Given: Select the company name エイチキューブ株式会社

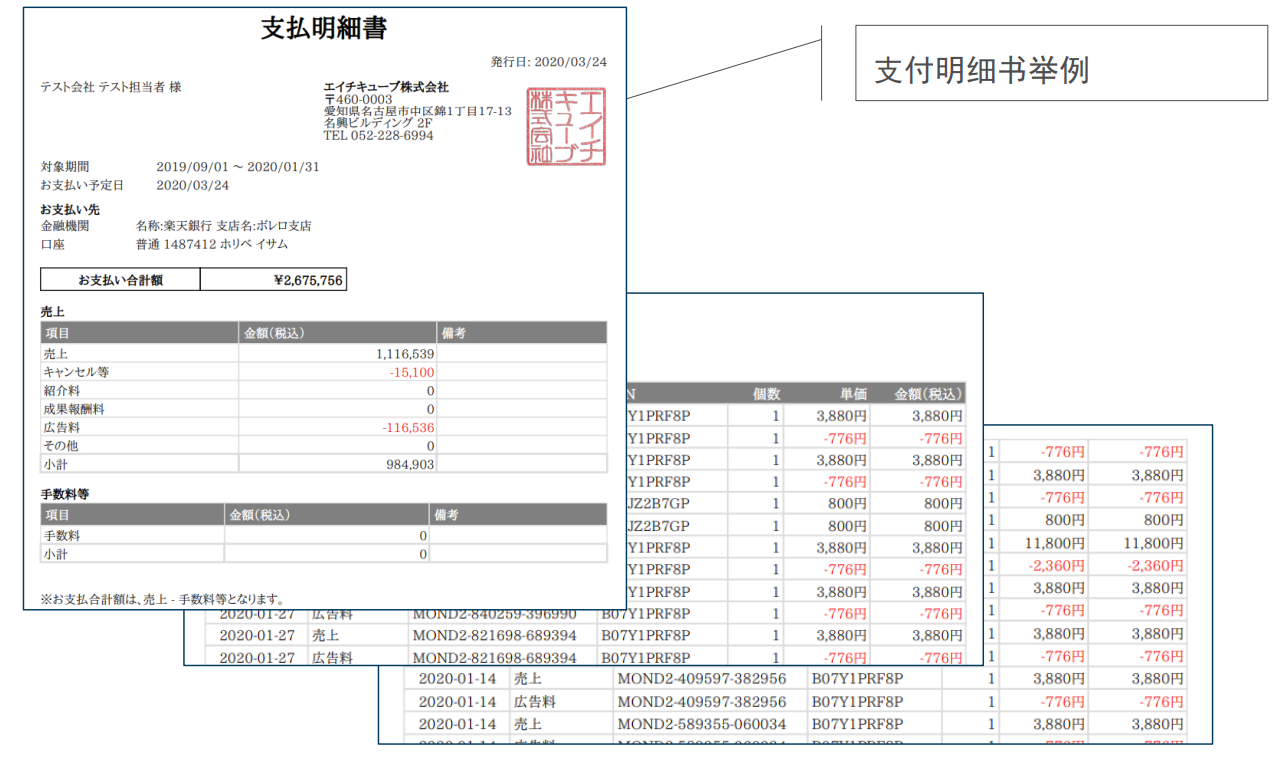Looking at the screenshot, I should pyautogui.click(x=386, y=87).
